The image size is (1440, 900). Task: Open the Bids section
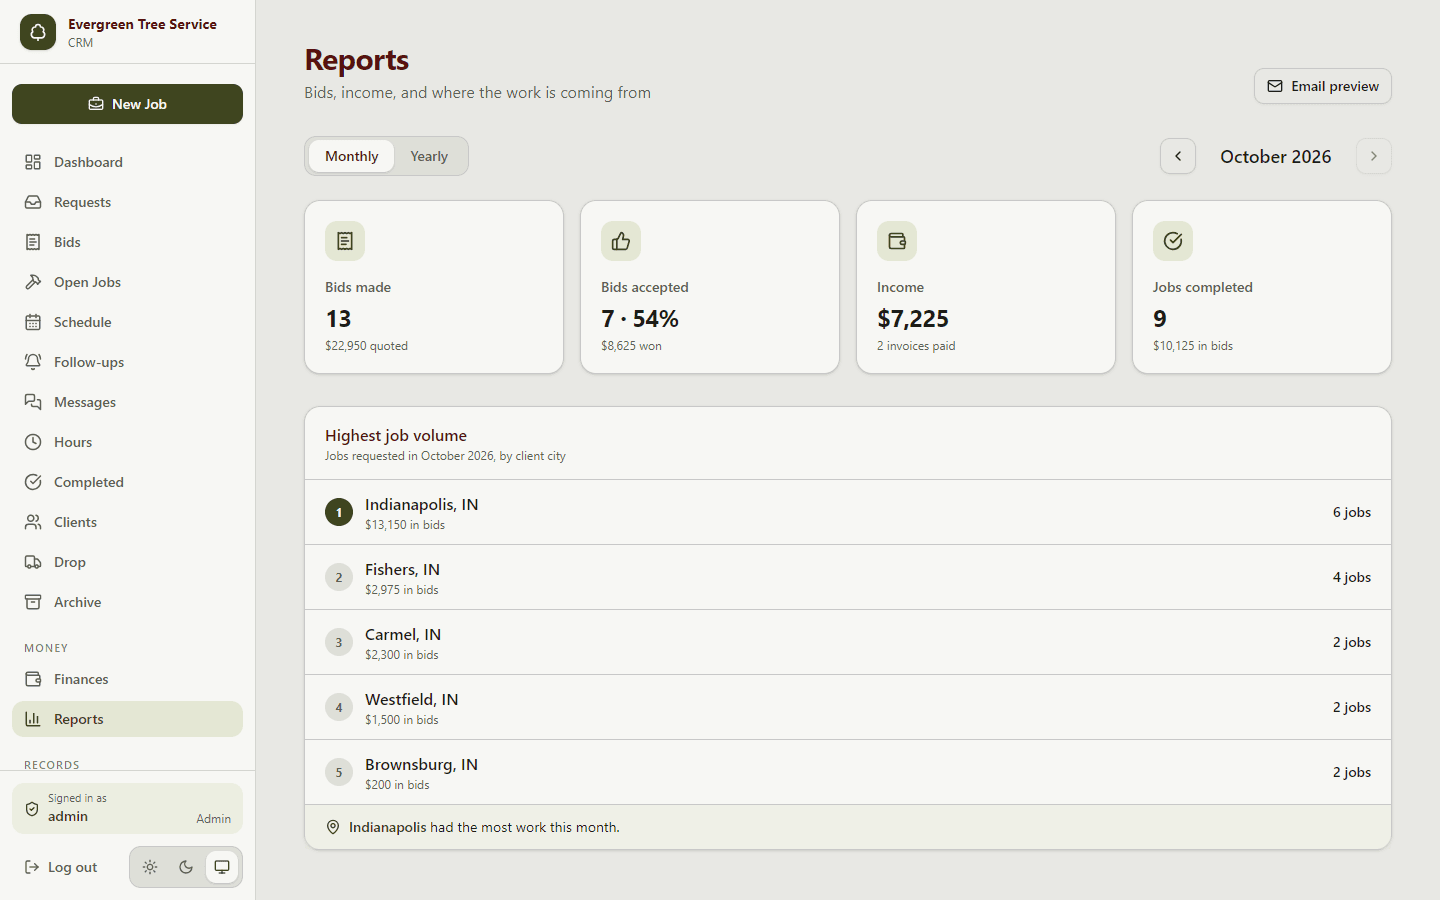[x=127, y=242]
